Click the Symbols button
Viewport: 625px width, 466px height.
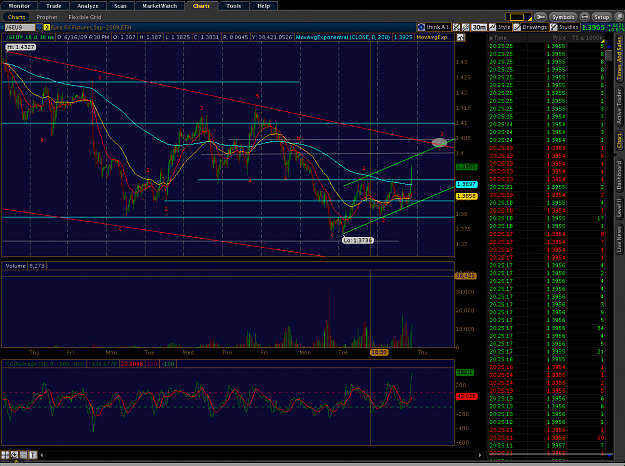pos(563,17)
